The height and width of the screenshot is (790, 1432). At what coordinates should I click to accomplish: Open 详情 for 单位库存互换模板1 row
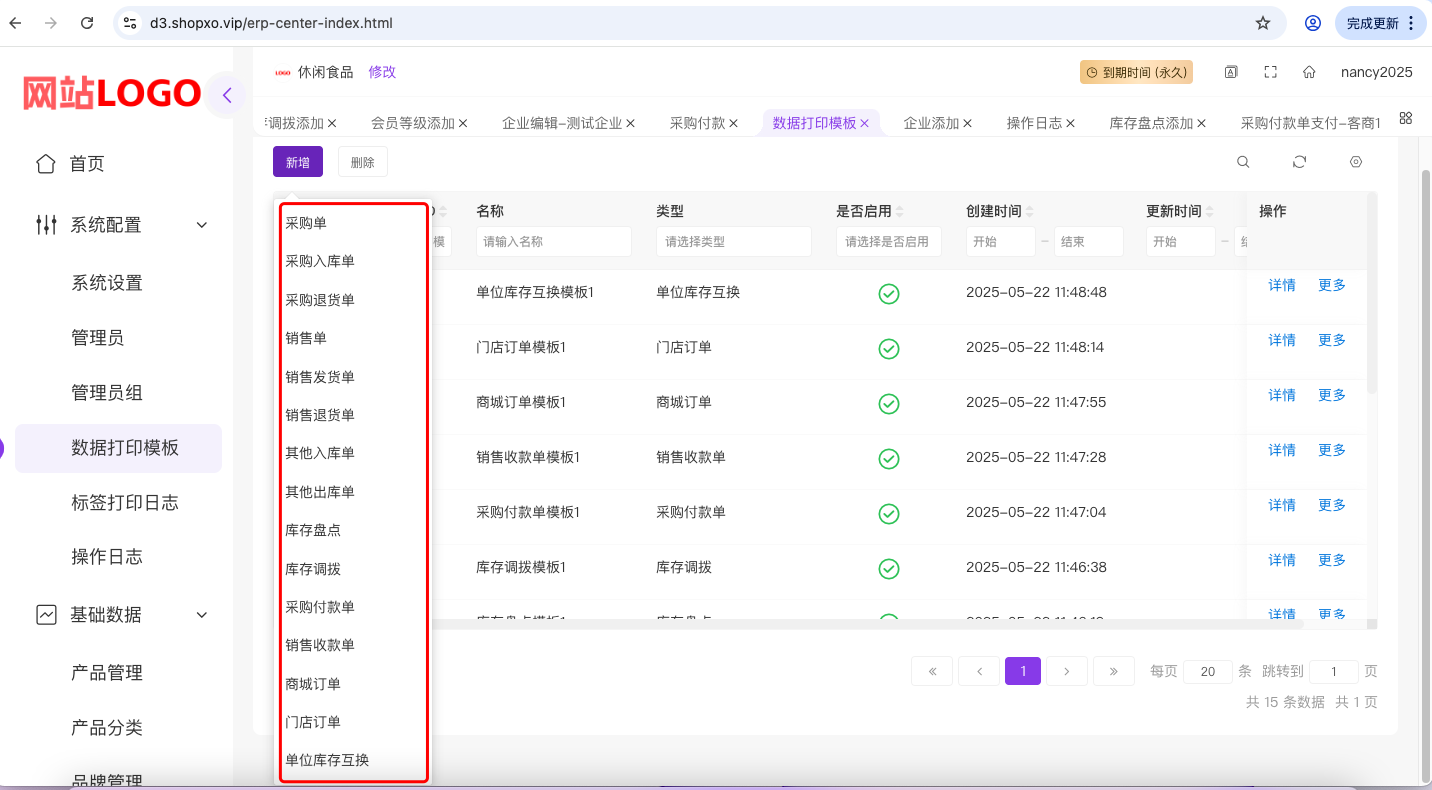pyautogui.click(x=1282, y=285)
